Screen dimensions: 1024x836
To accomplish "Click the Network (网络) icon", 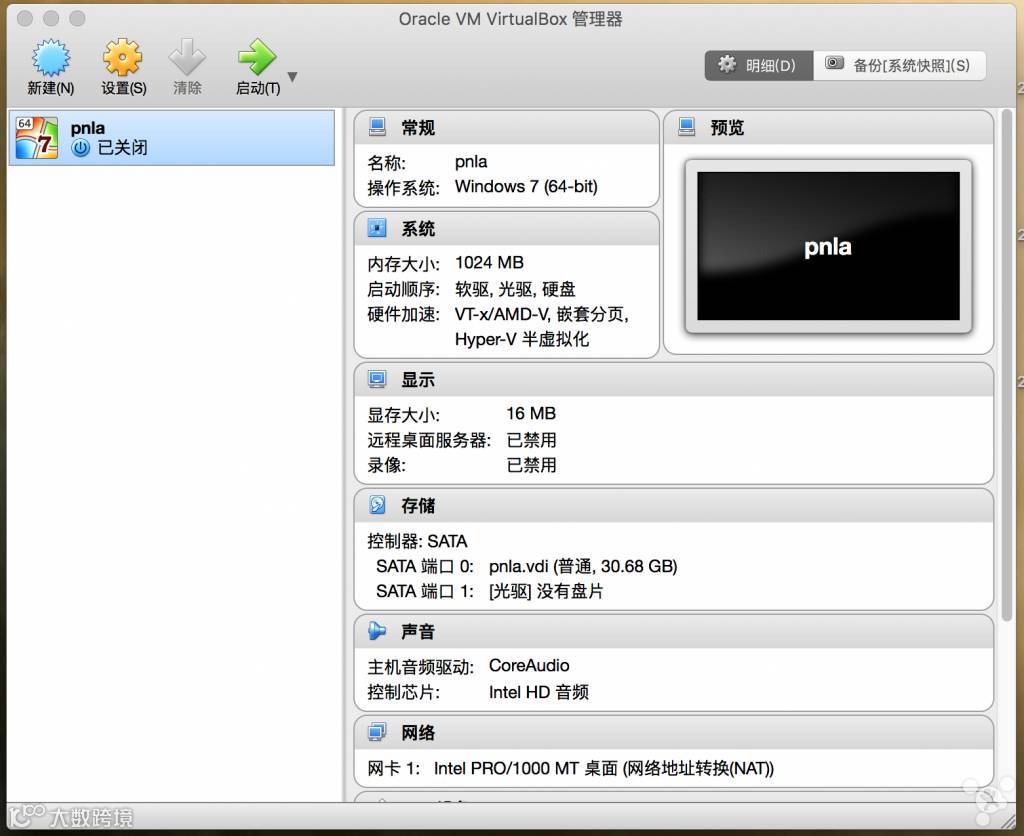I will click(377, 732).
